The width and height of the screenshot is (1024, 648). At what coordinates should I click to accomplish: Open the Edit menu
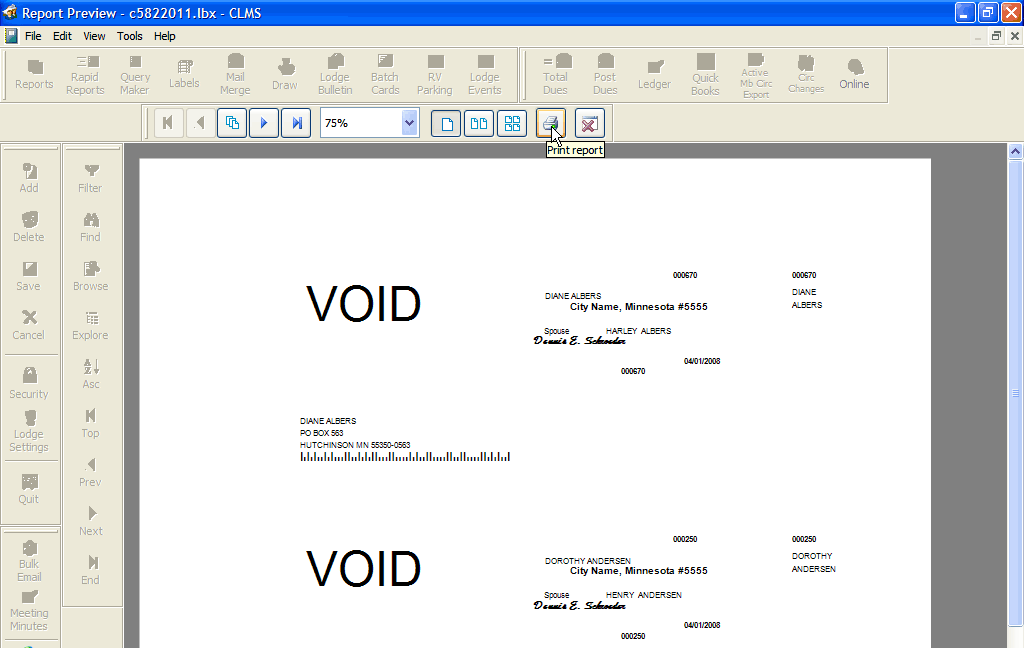click(63, 36)
